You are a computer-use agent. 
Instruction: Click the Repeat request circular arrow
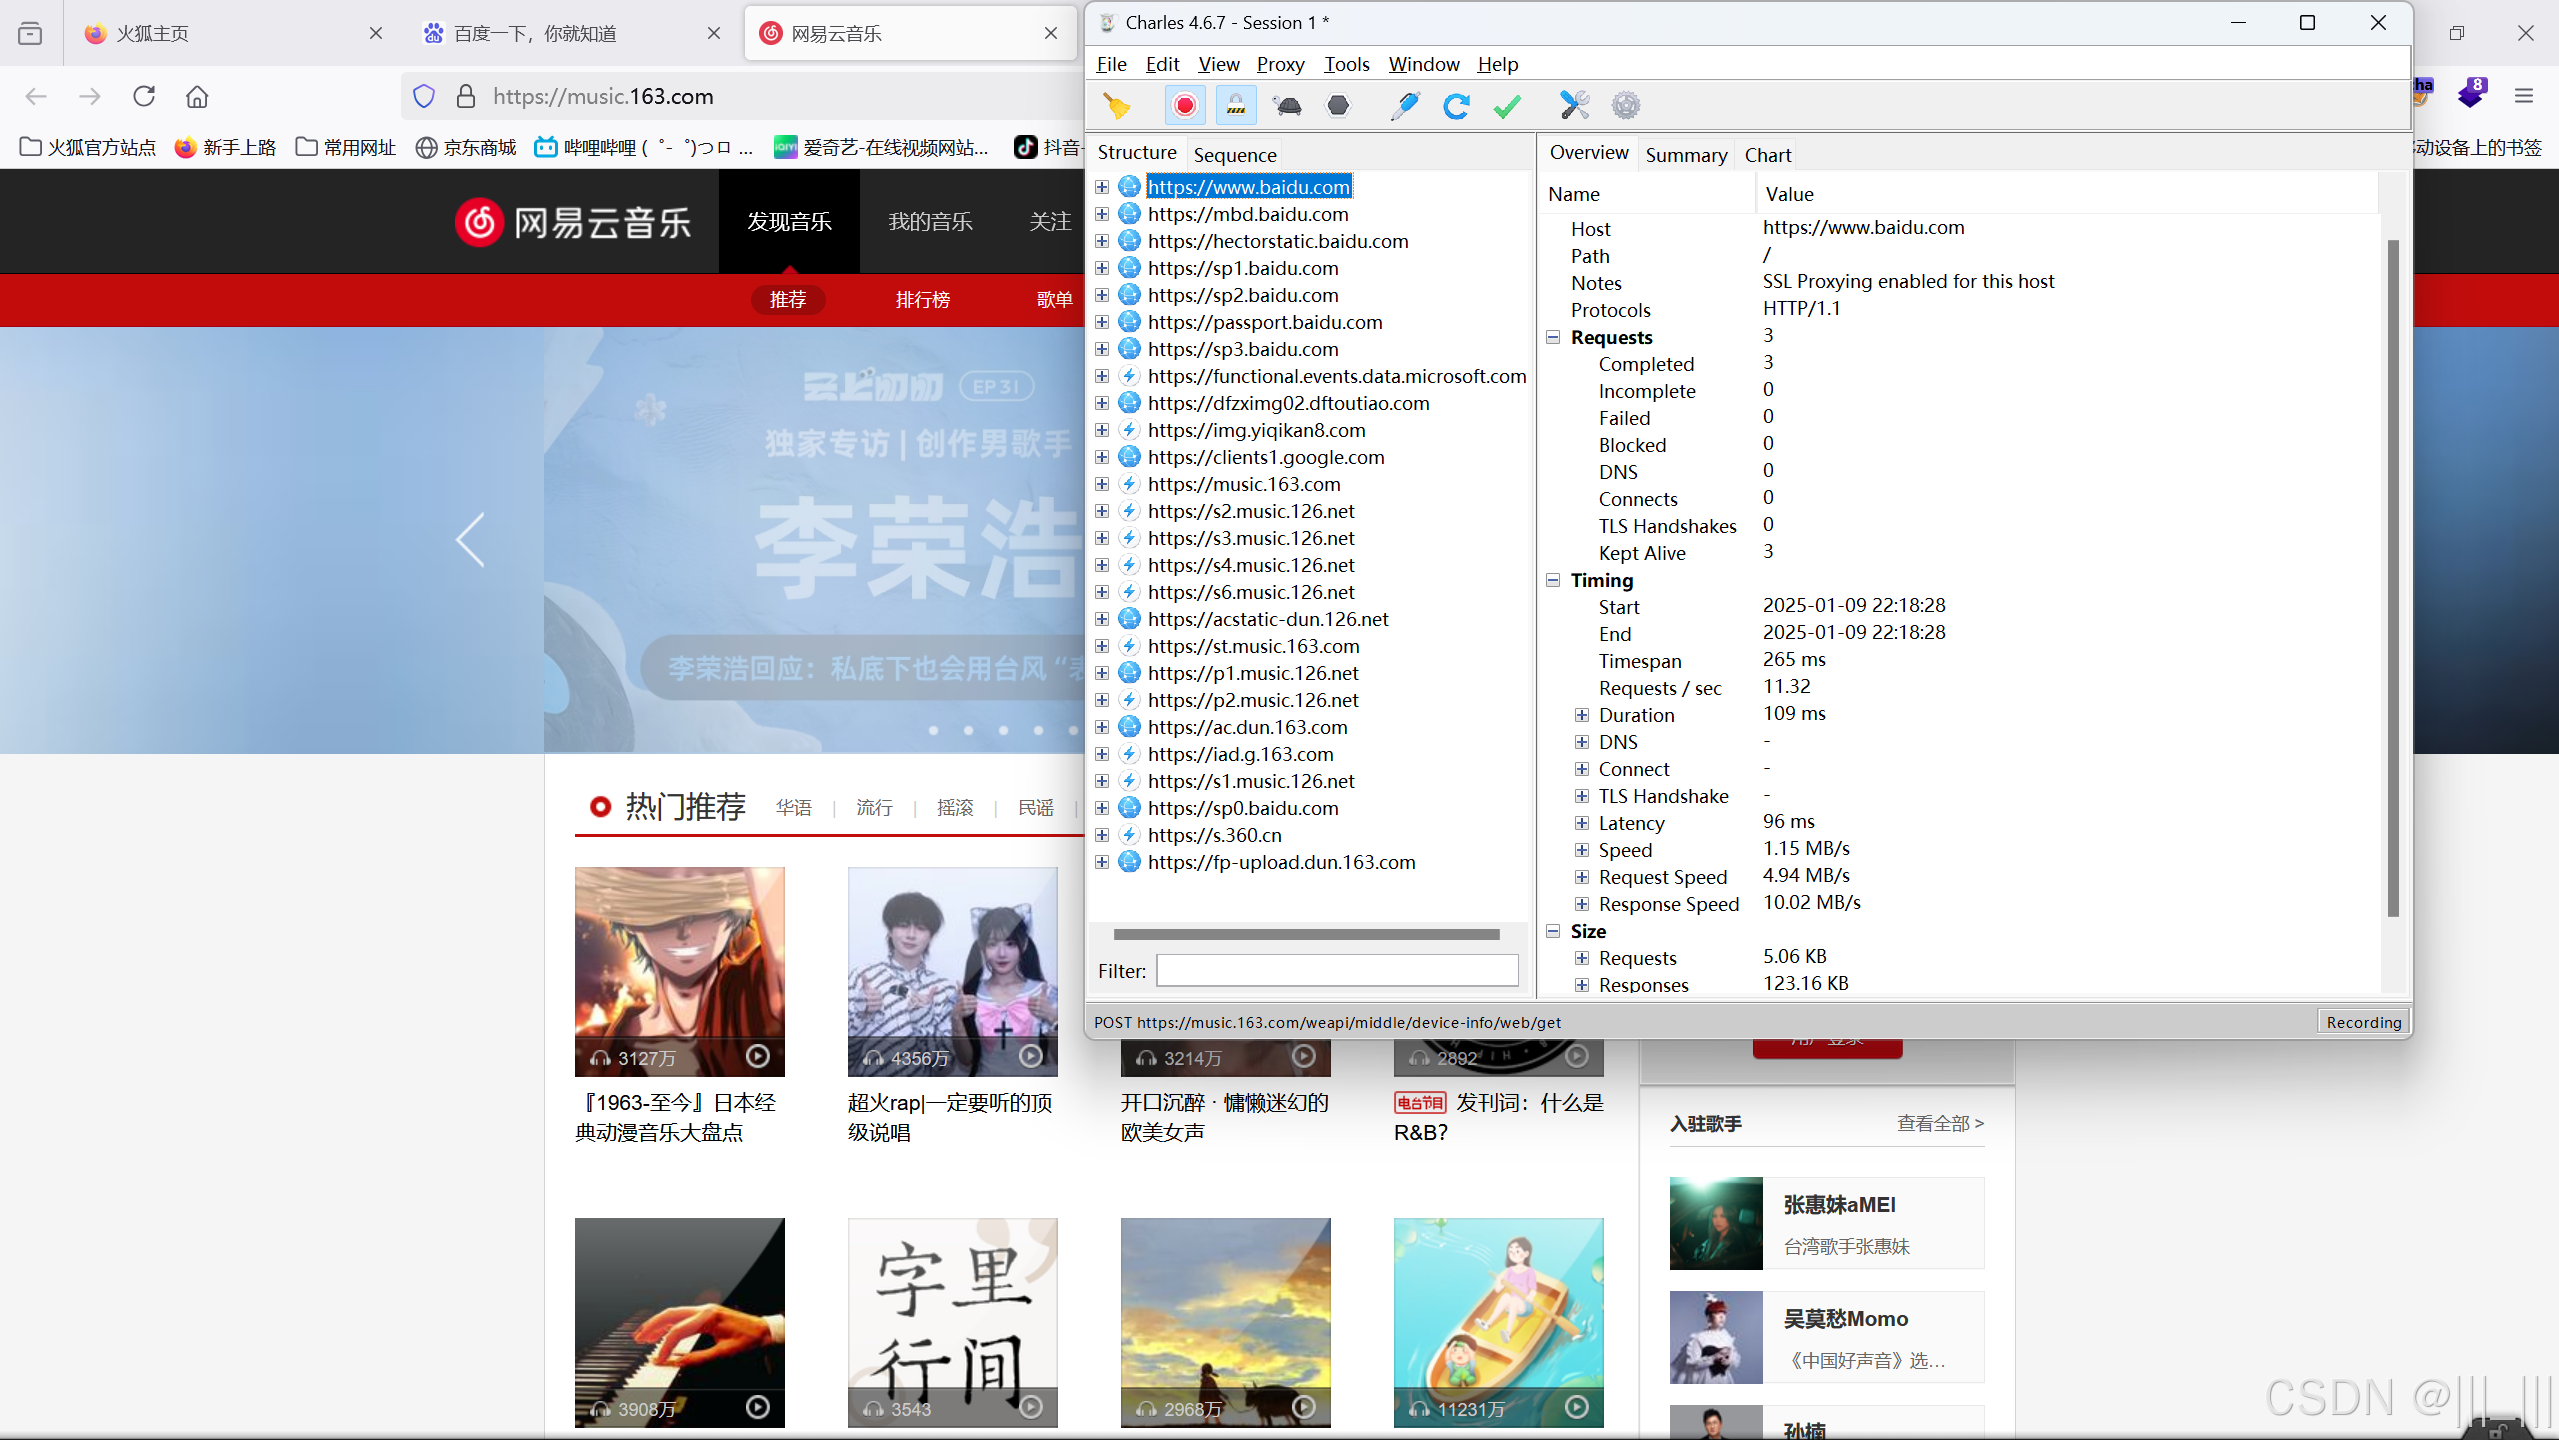pos(1456,105)
